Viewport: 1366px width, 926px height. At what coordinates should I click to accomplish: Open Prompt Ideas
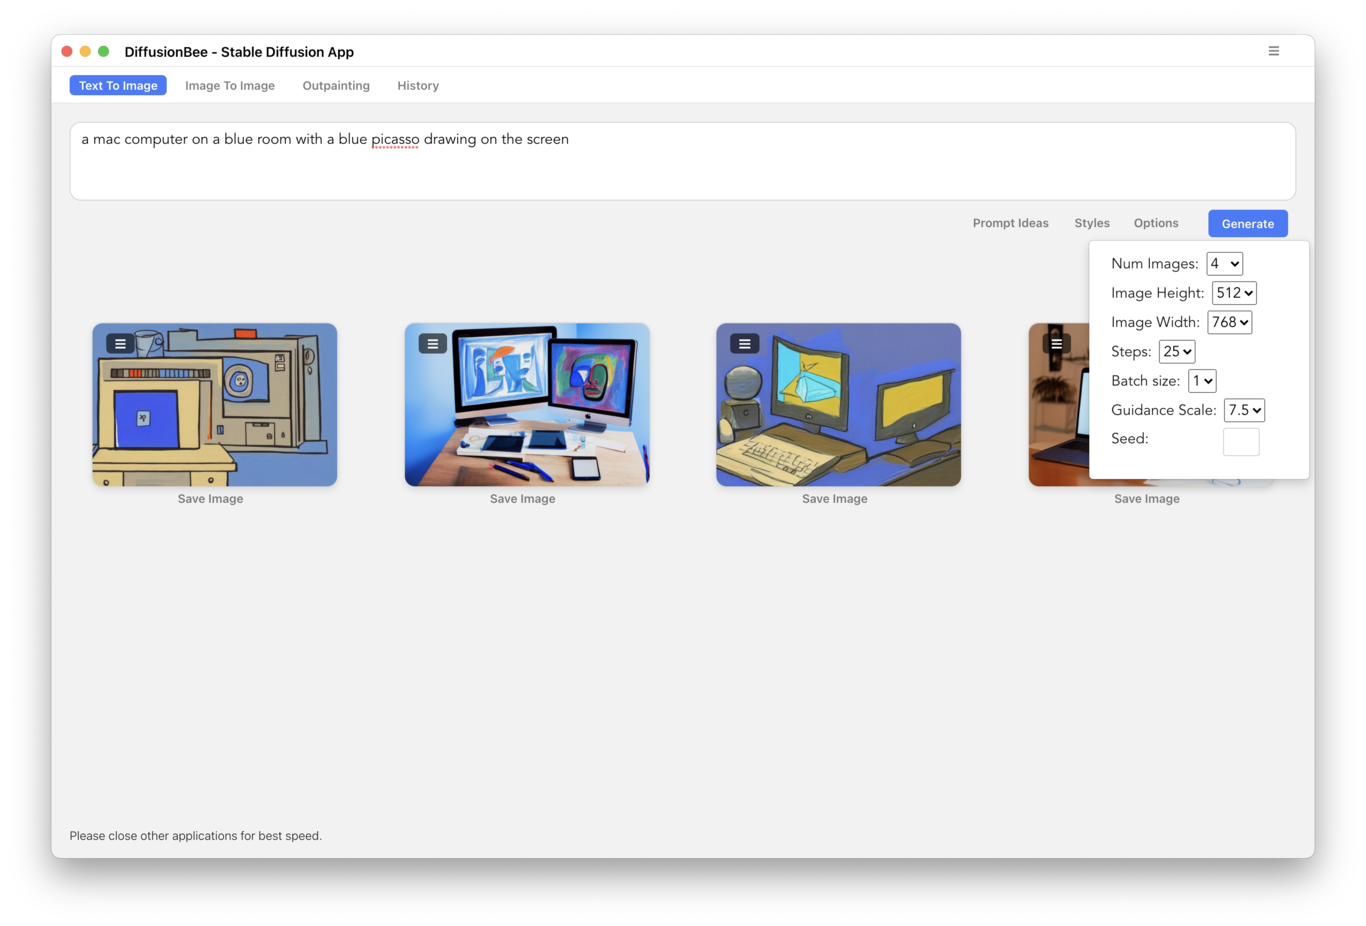1010,223
